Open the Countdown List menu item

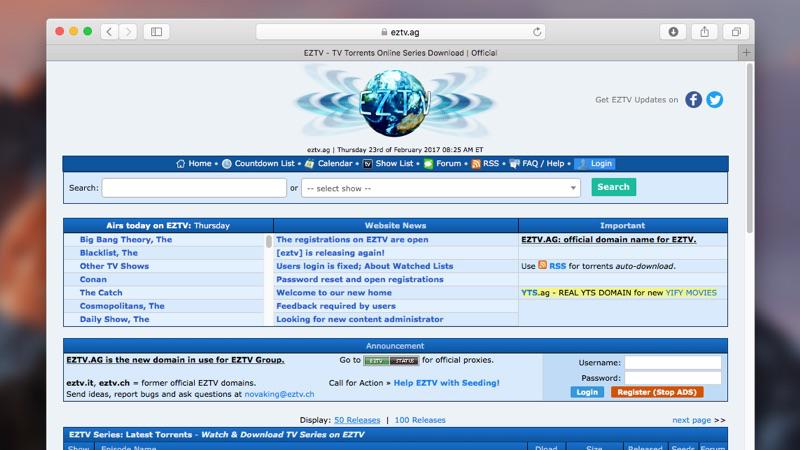click(x=264, y=164)
